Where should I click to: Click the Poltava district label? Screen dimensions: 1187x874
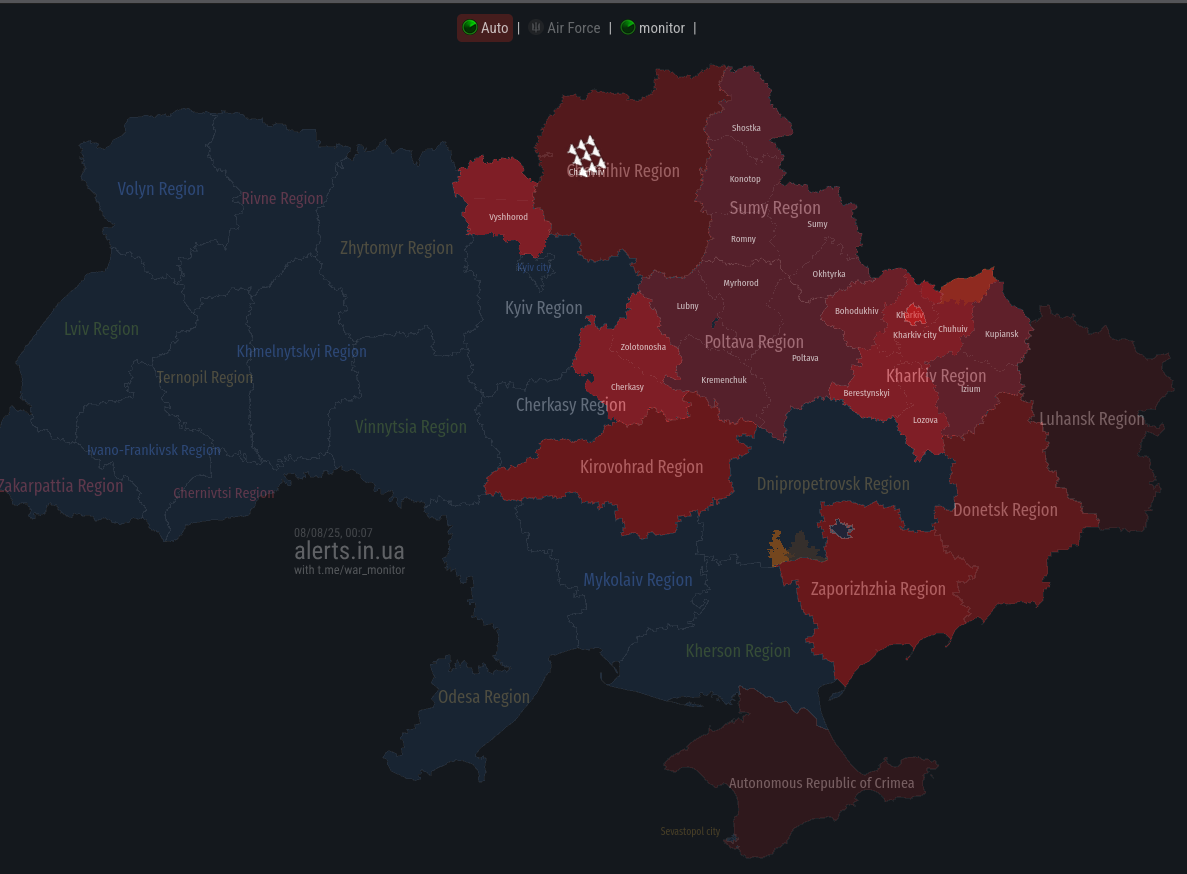click(x=805, y=358)
